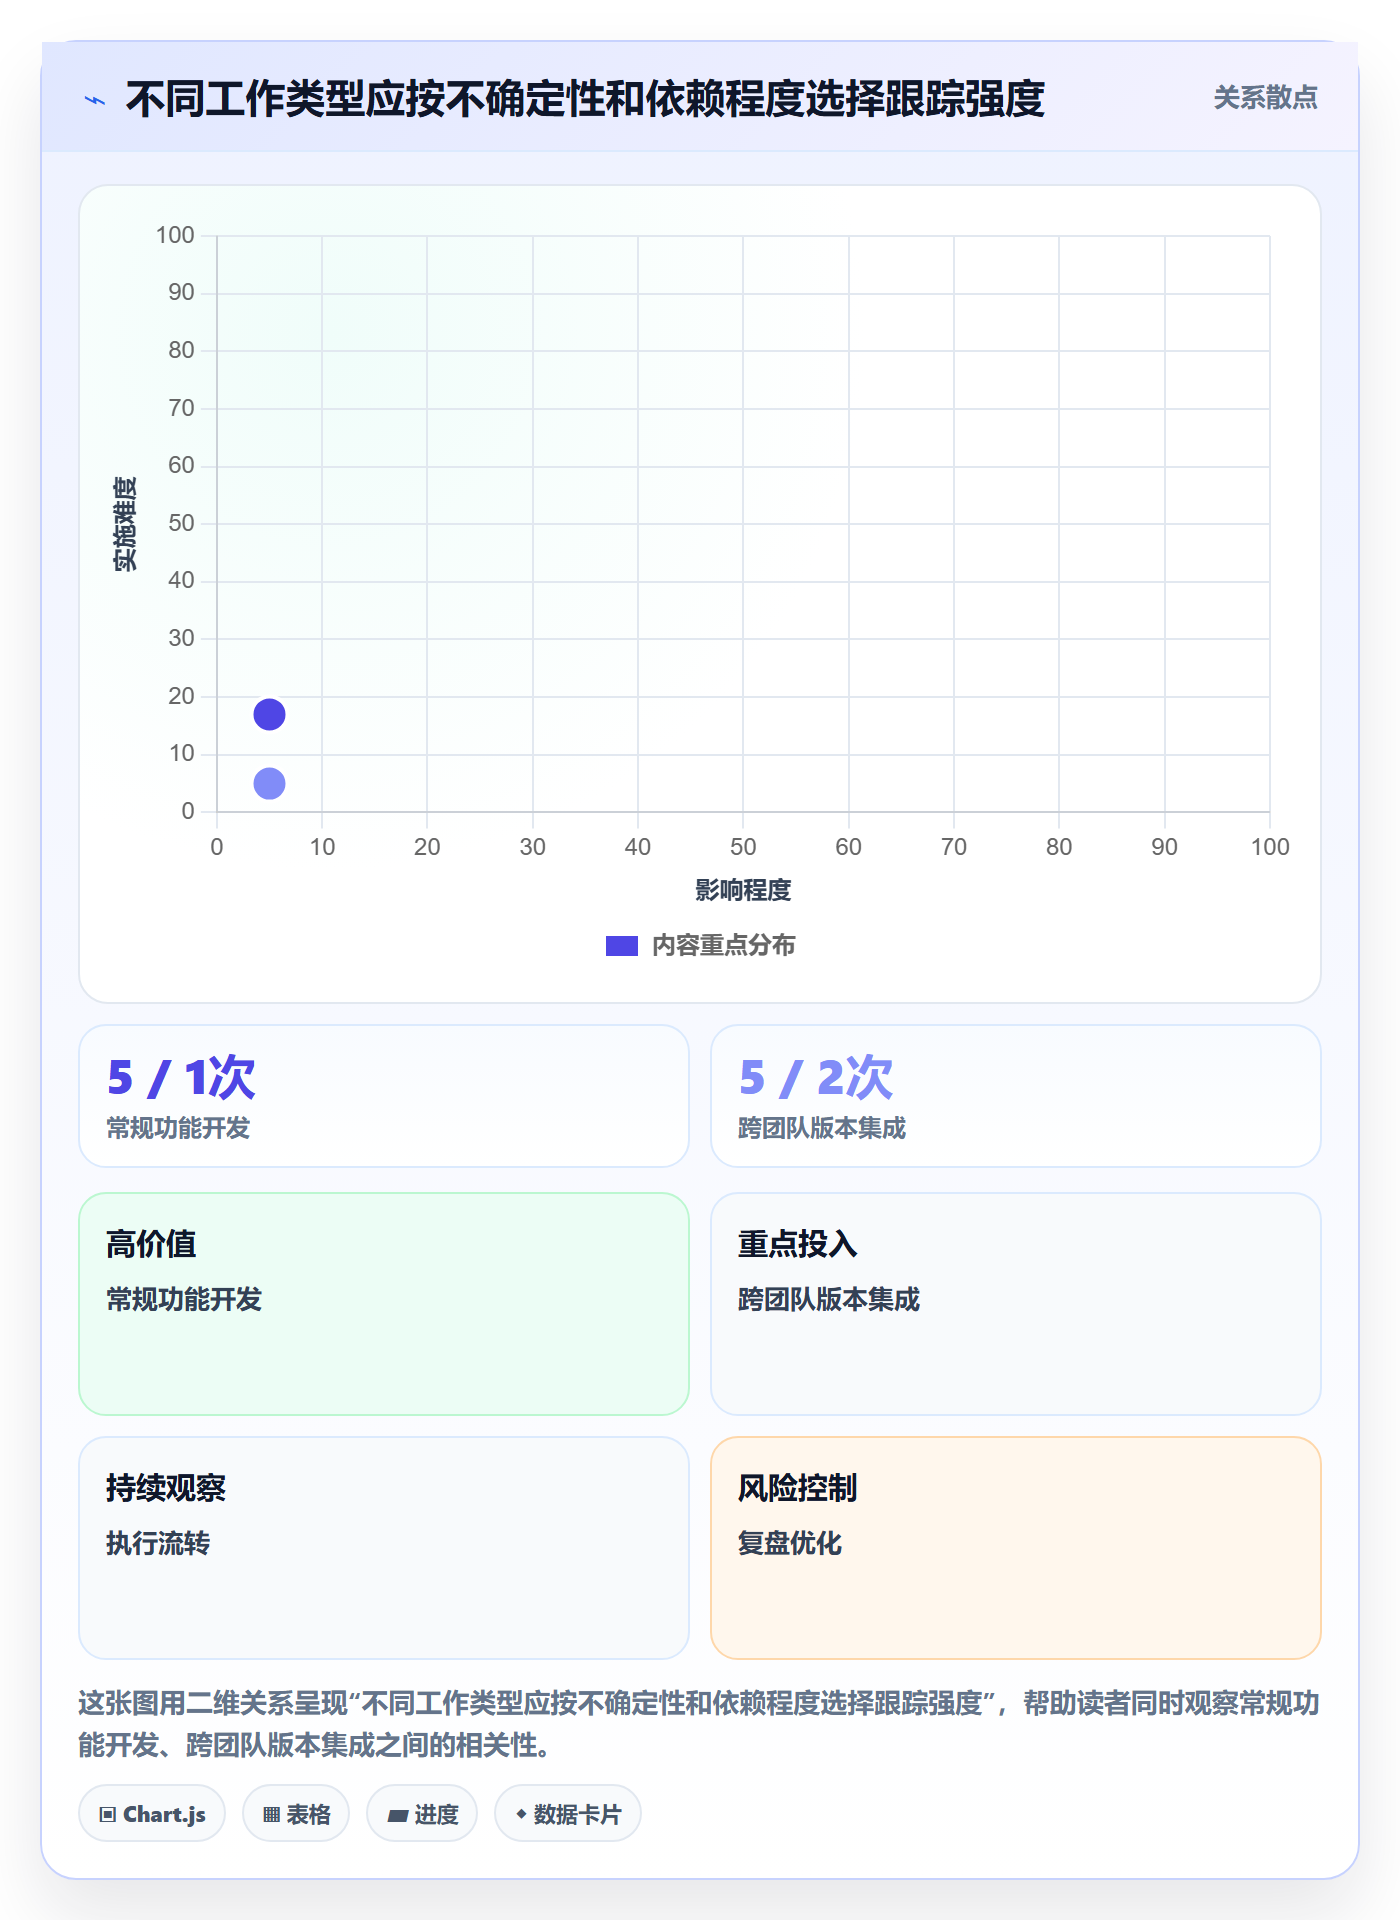Open the 5 / 2次 跨团队版本集成 data card
Screen dimensions: 1400x1920
coord(1016,1096)
